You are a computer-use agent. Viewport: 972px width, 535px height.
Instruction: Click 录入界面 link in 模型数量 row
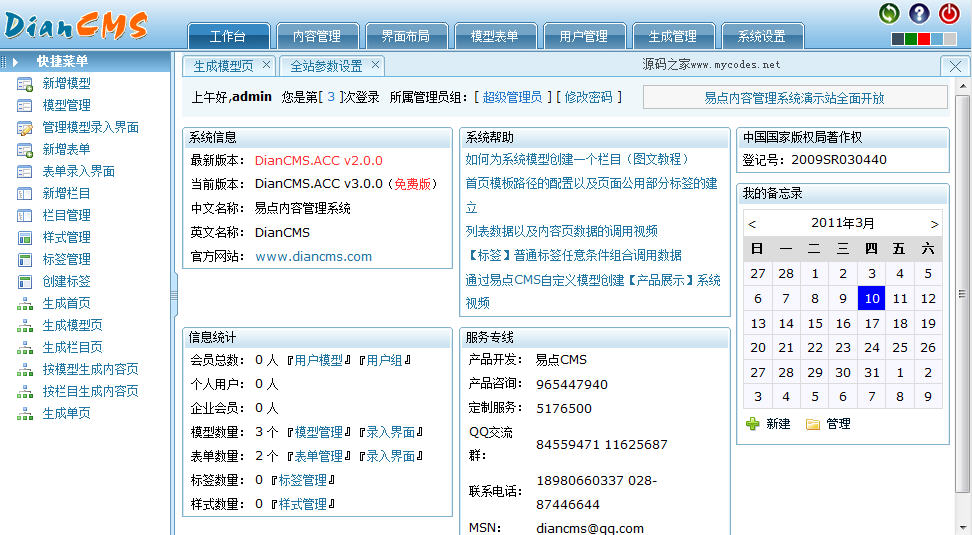391,432
